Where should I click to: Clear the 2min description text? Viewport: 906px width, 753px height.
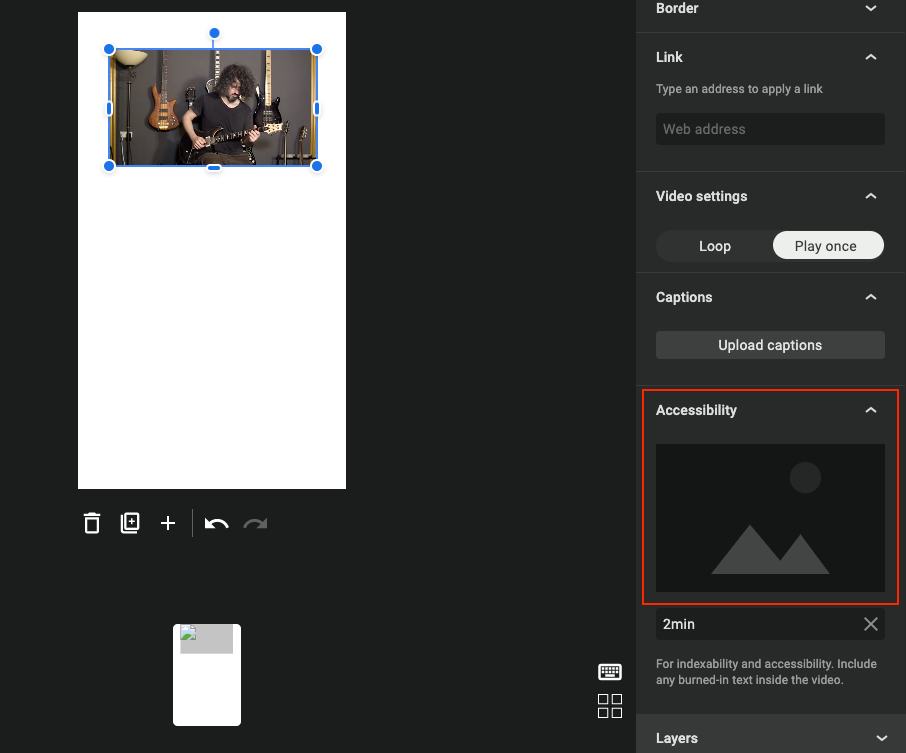pyautogui.click(x=870, y=624)
